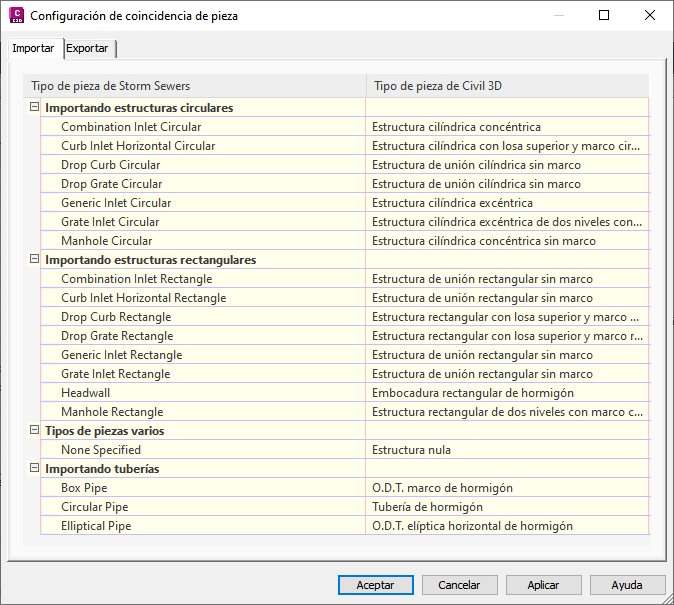The width and height of the screenshot is (674, 605).
Task: Select Combination Inlet Circular row
Action: point(131,127)
